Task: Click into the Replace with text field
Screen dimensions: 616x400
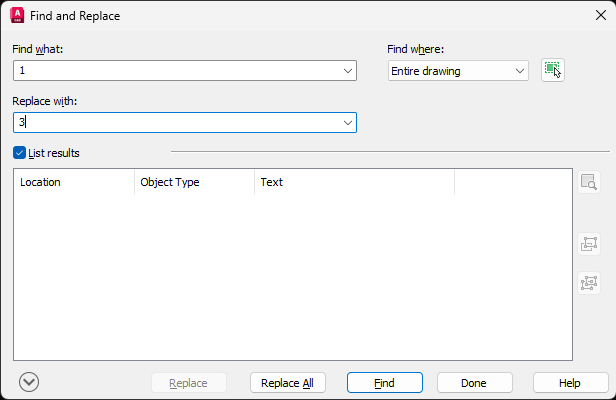Action: (x=177, y=122)
